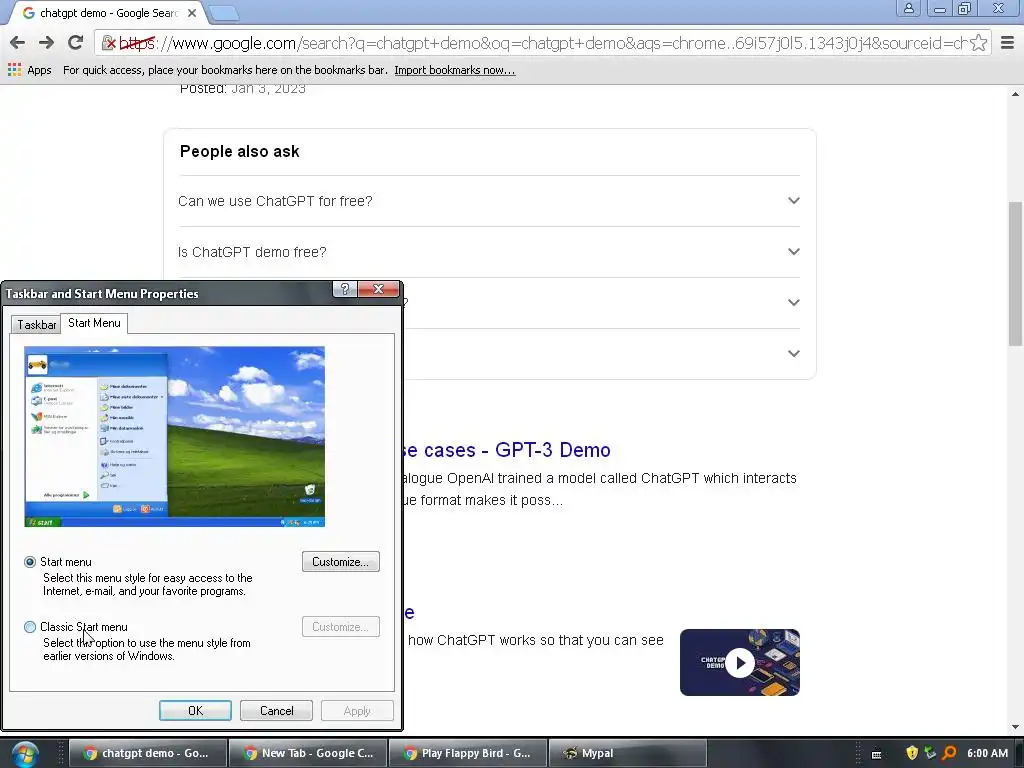The width and height of the screenshot is (1024, 768).
Task: Click the scrollbar up arrow
Action: click(x=1015, y=94)
